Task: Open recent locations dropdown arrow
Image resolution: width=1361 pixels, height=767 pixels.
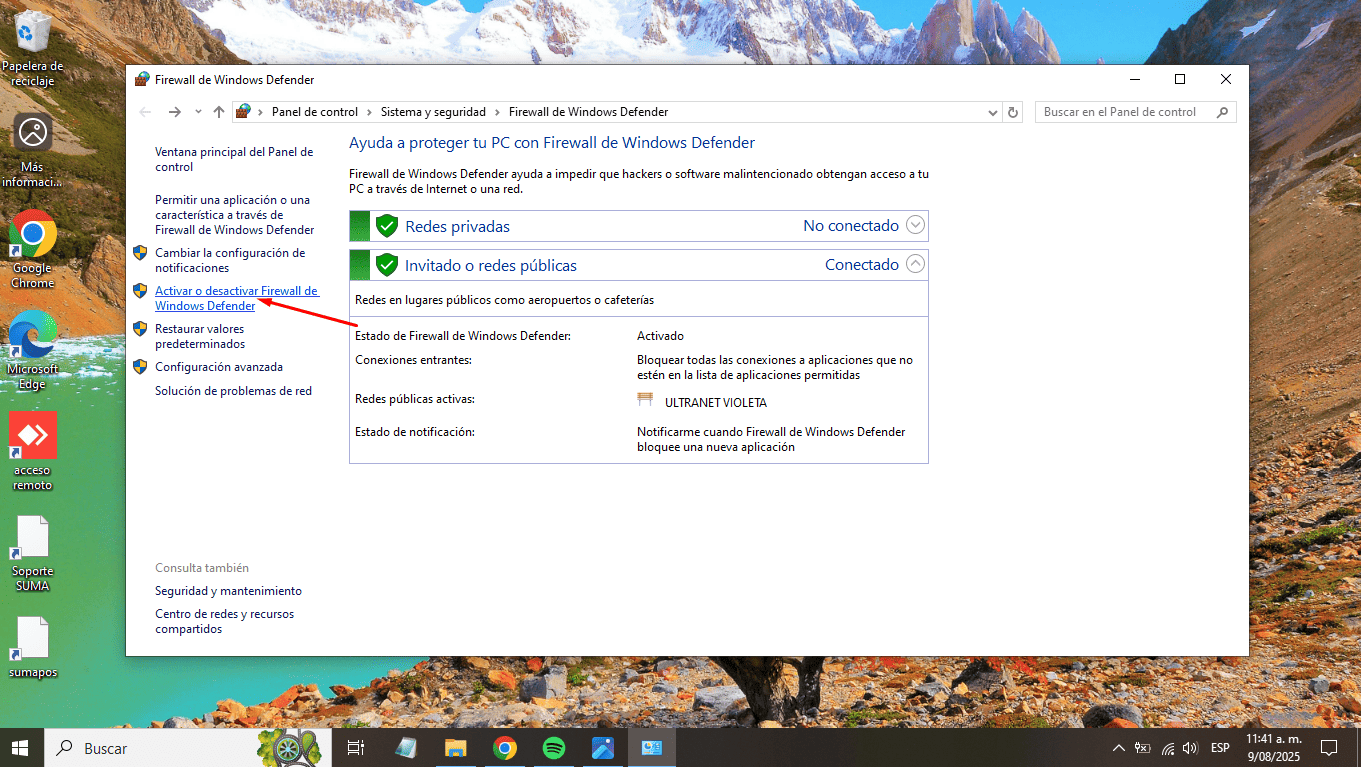Action: click(198, 112)
